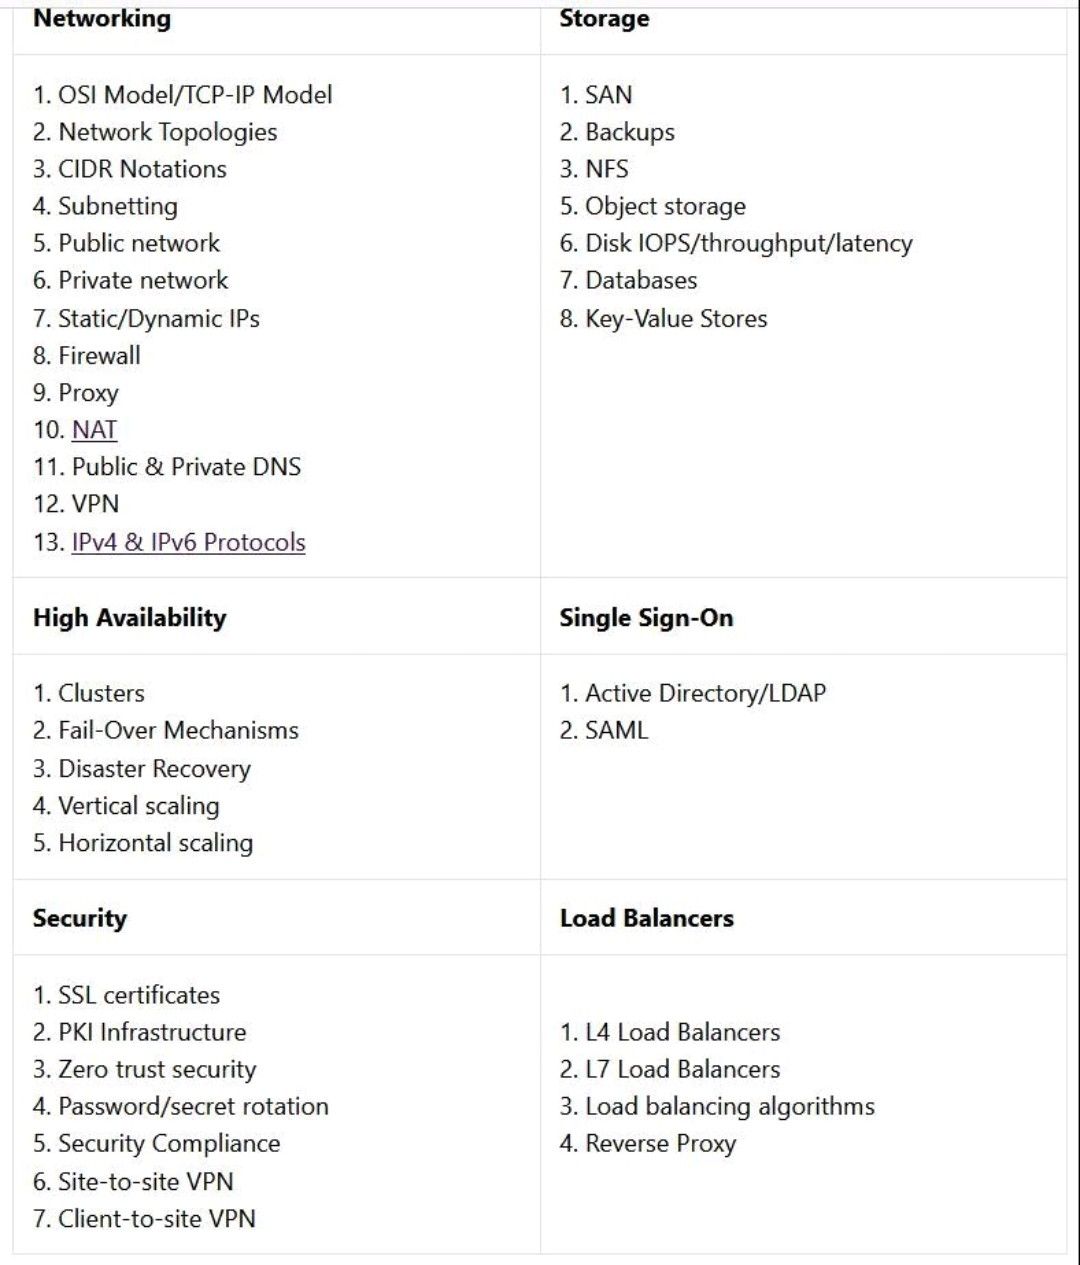Click the Networking column header

(102, 18)
